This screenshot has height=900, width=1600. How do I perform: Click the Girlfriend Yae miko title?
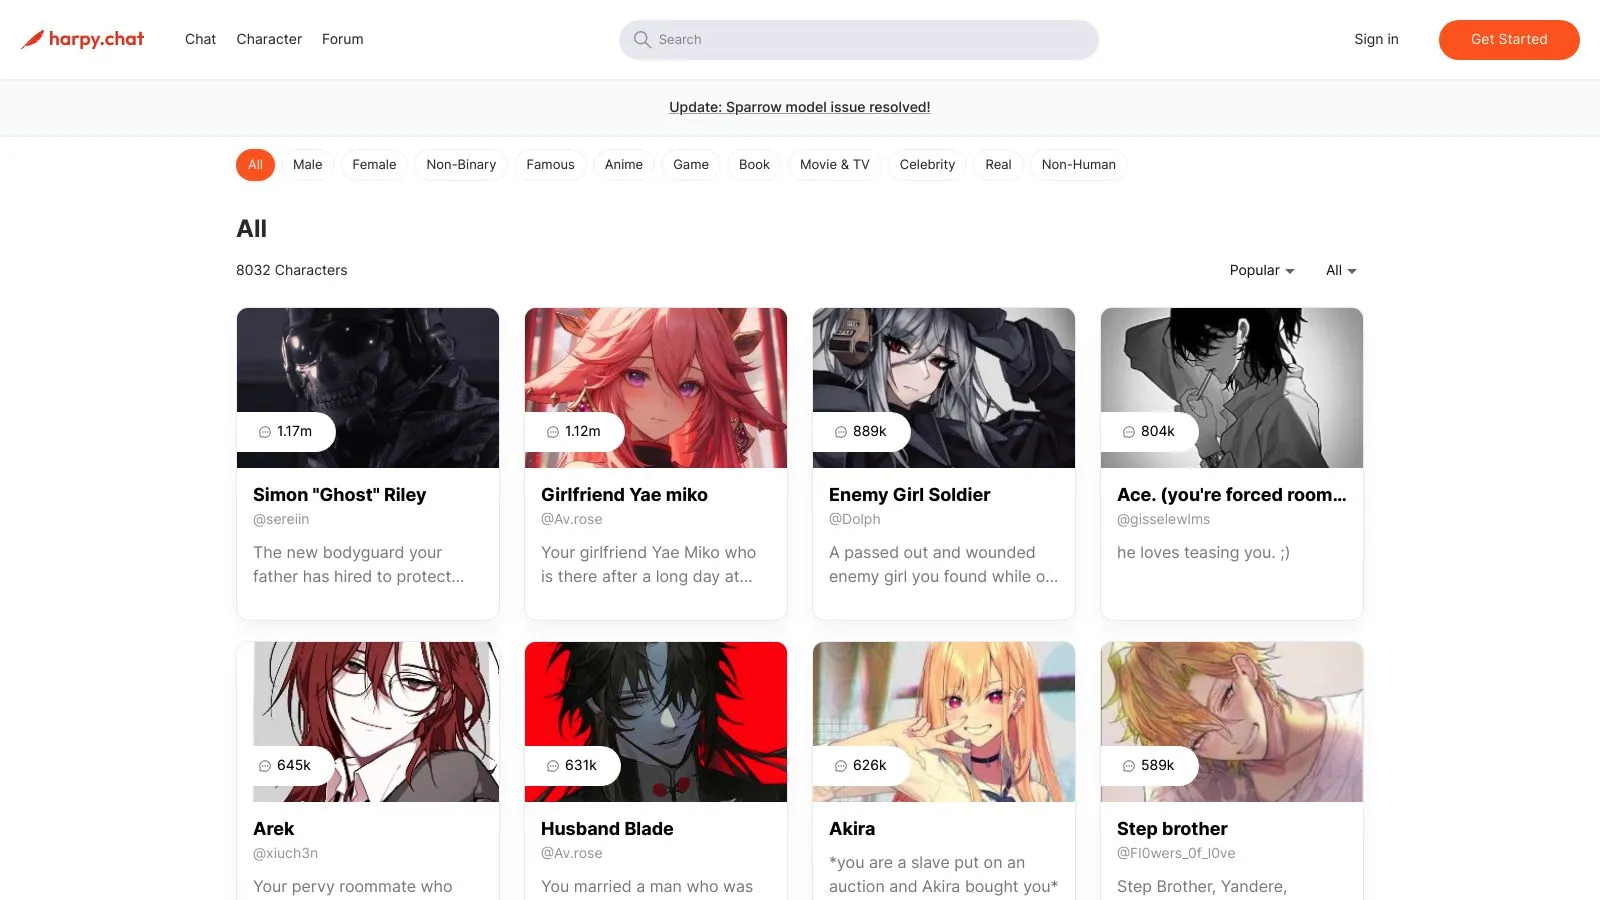click(624, 495)
